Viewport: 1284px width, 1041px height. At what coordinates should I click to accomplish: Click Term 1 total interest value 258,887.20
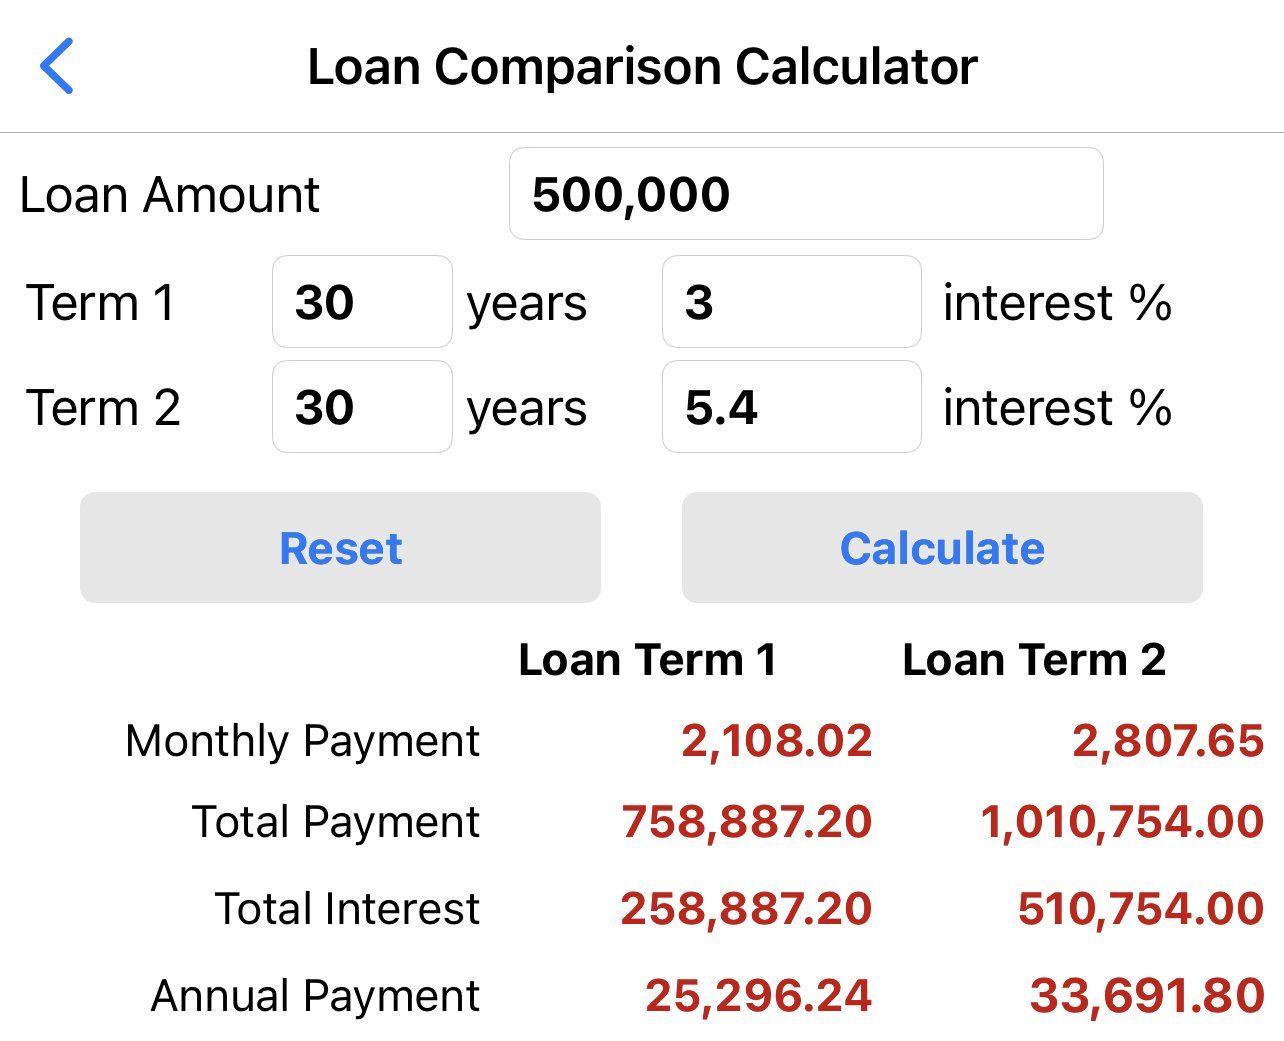pos(746,909)
